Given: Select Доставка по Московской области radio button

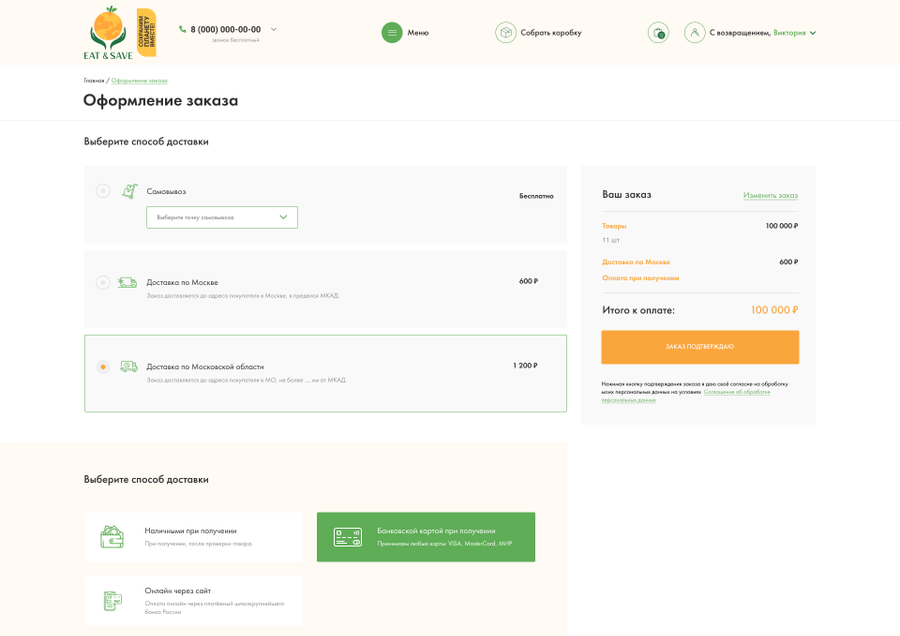Looking at the screenshot, I should [x=103, y=367].
